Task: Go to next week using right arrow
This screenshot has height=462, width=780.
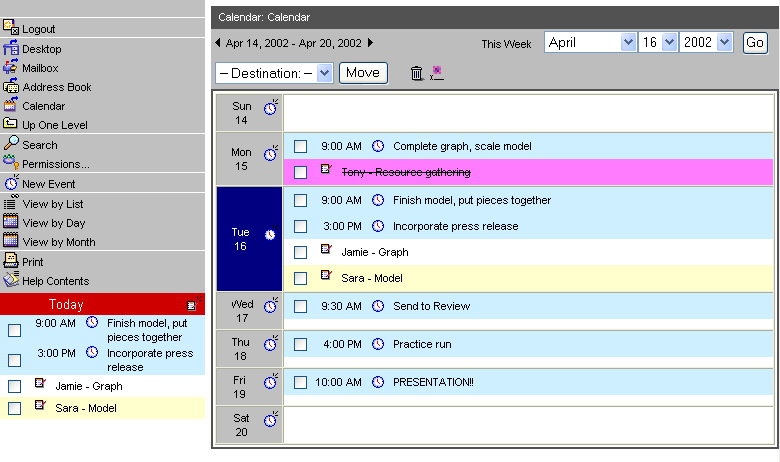Action: click(370, 43)
